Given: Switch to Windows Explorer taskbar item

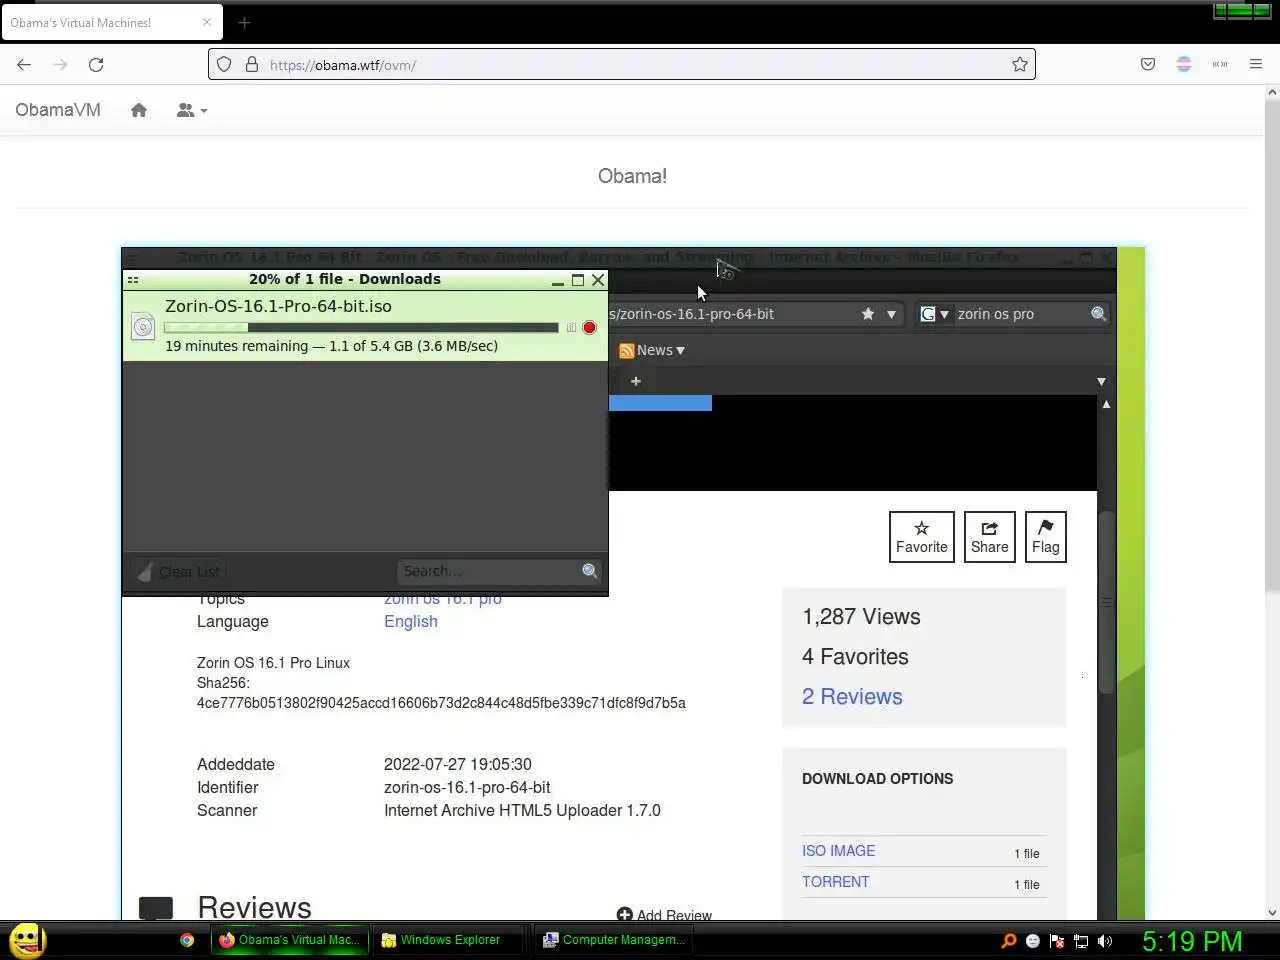Looking at the screenshot, I should 450,940.
